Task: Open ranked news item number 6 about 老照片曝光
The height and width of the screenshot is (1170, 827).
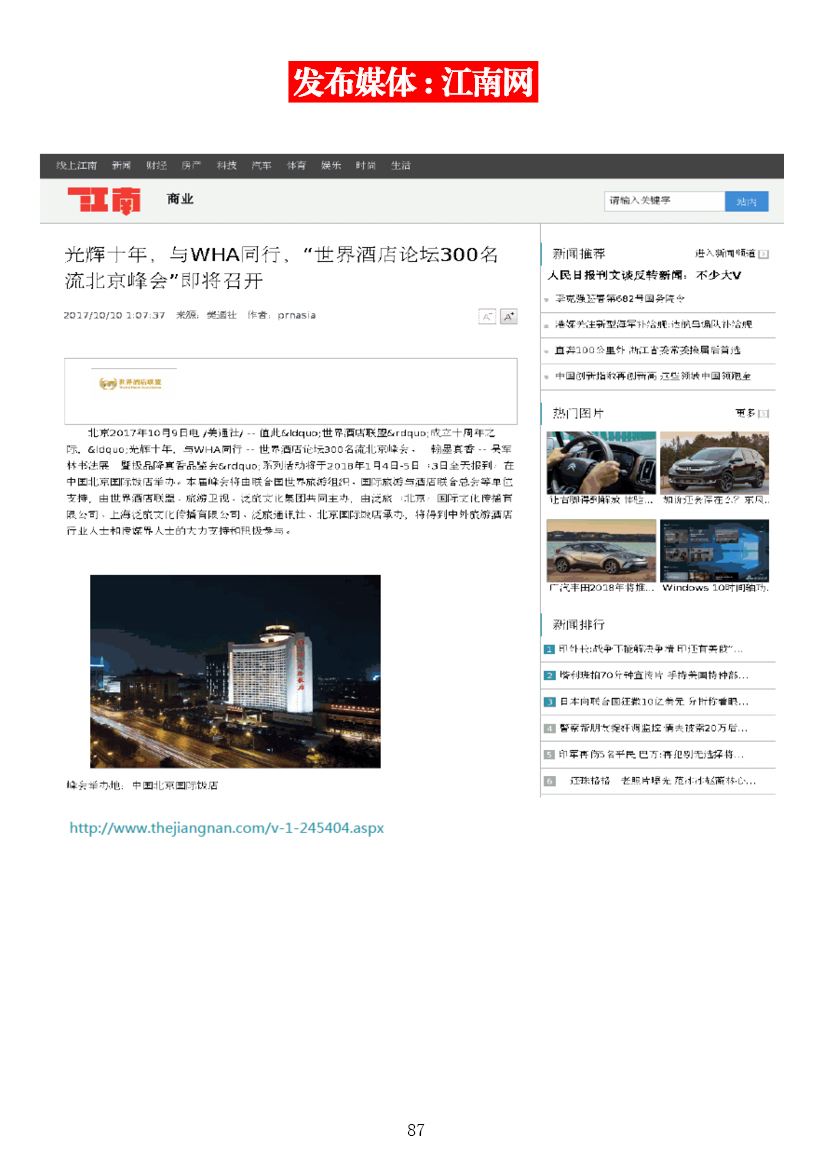Action: [x=663, y=781]
